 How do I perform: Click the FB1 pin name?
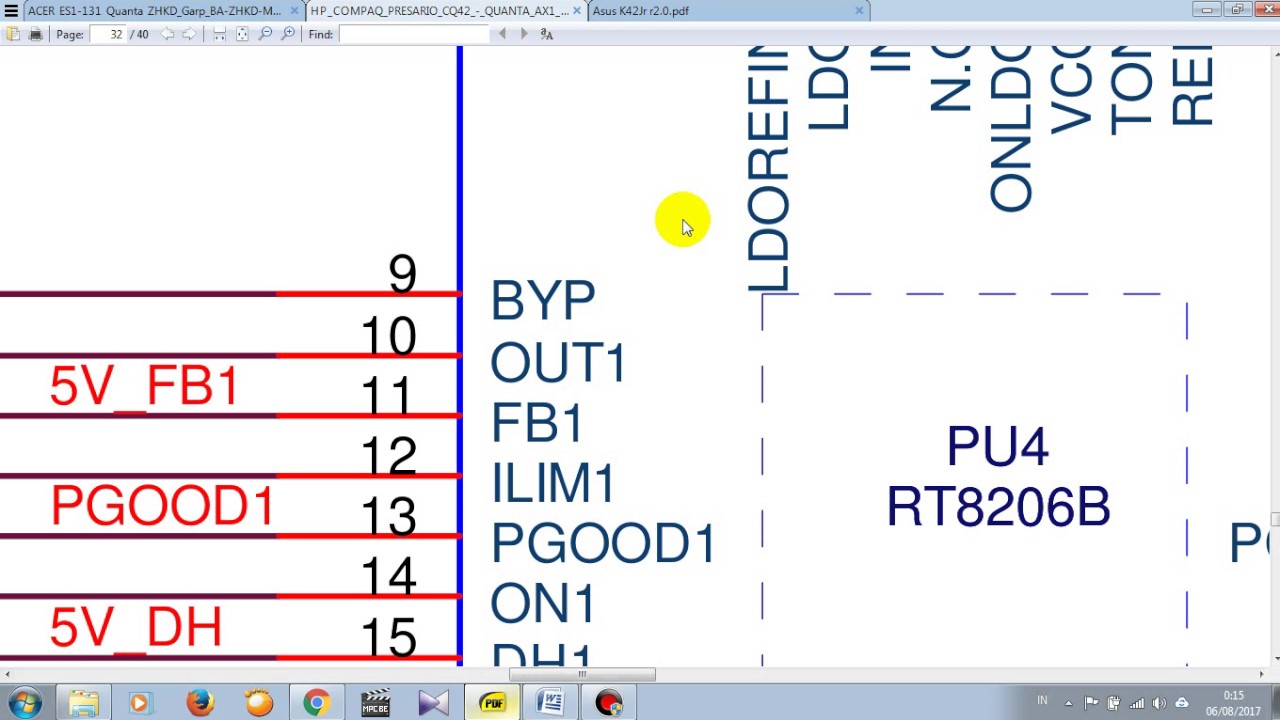pos(537,423)
